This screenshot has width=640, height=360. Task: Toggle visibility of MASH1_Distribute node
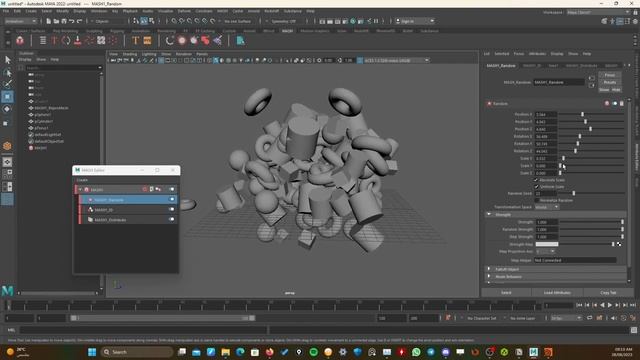(172, 220)
